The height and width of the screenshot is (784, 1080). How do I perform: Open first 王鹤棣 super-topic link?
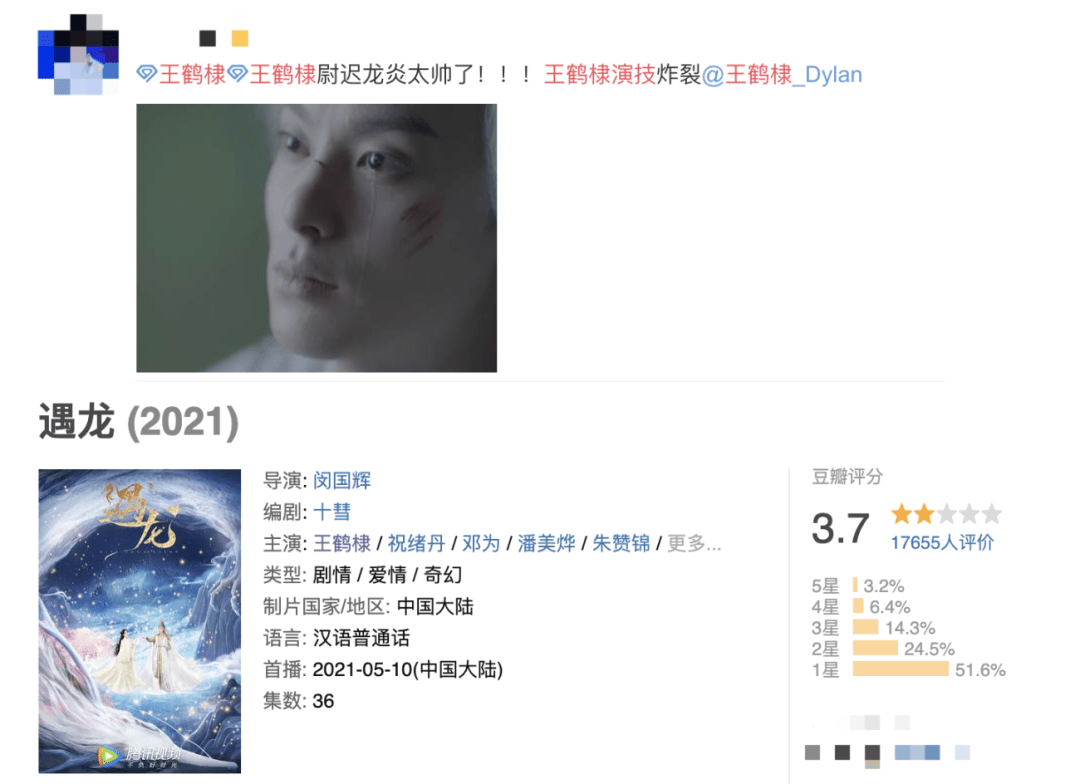(x=192, y=74)
